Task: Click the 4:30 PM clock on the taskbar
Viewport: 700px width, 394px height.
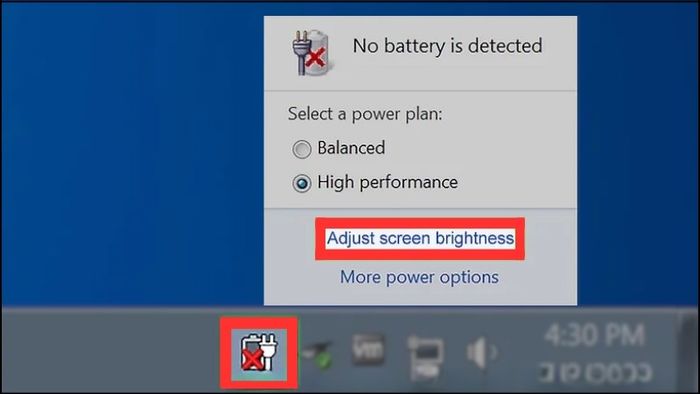Action: click(x=594, y=335)
